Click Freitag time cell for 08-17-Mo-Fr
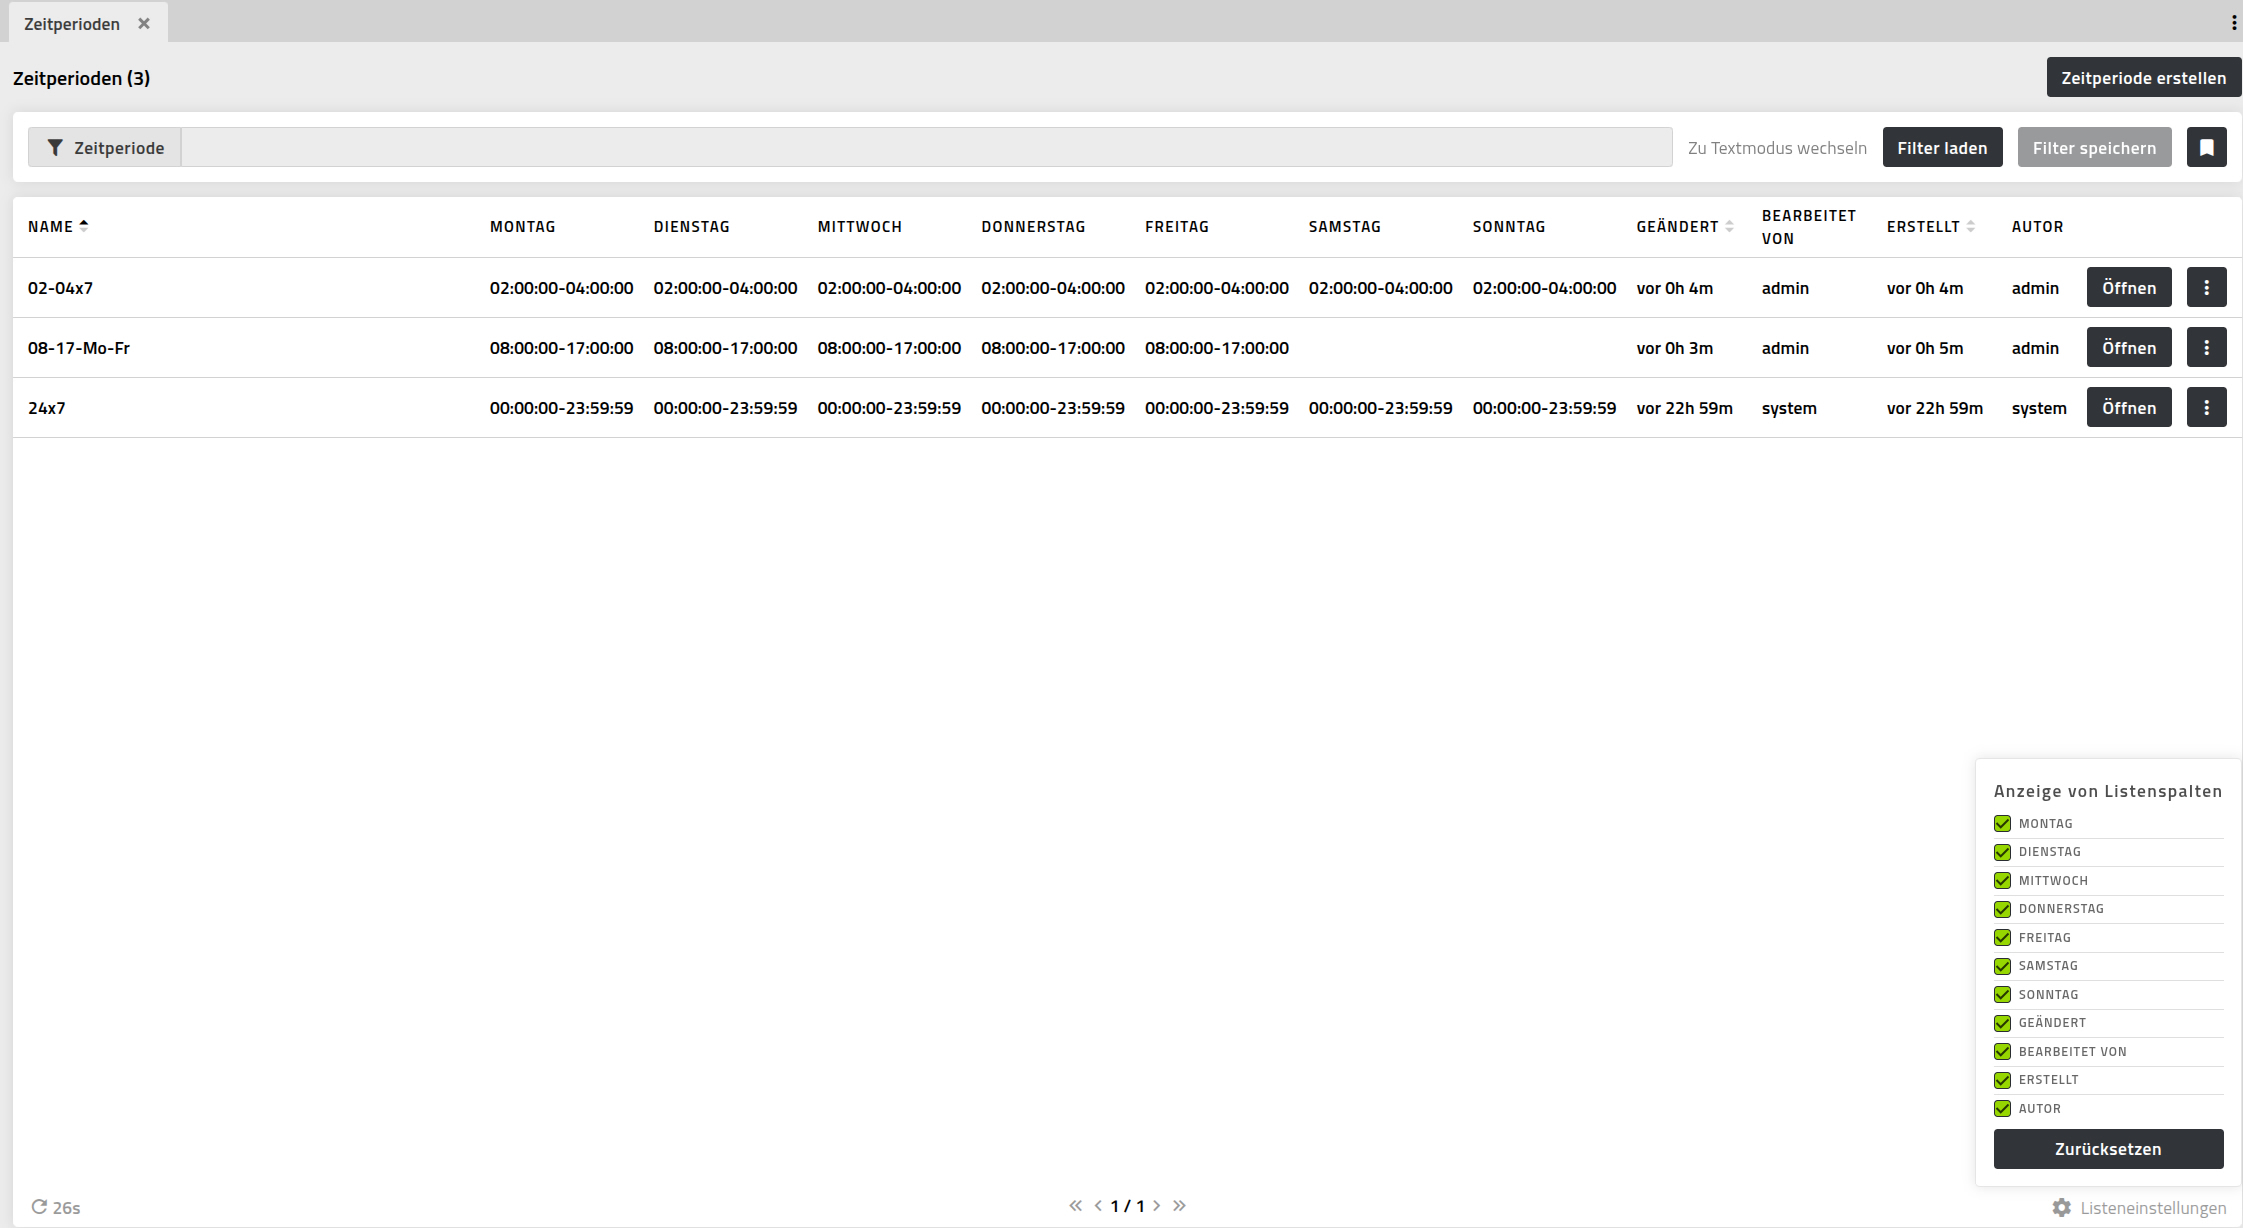The height and width of the screenshot is (1228, 2243). click(1216, 348)
